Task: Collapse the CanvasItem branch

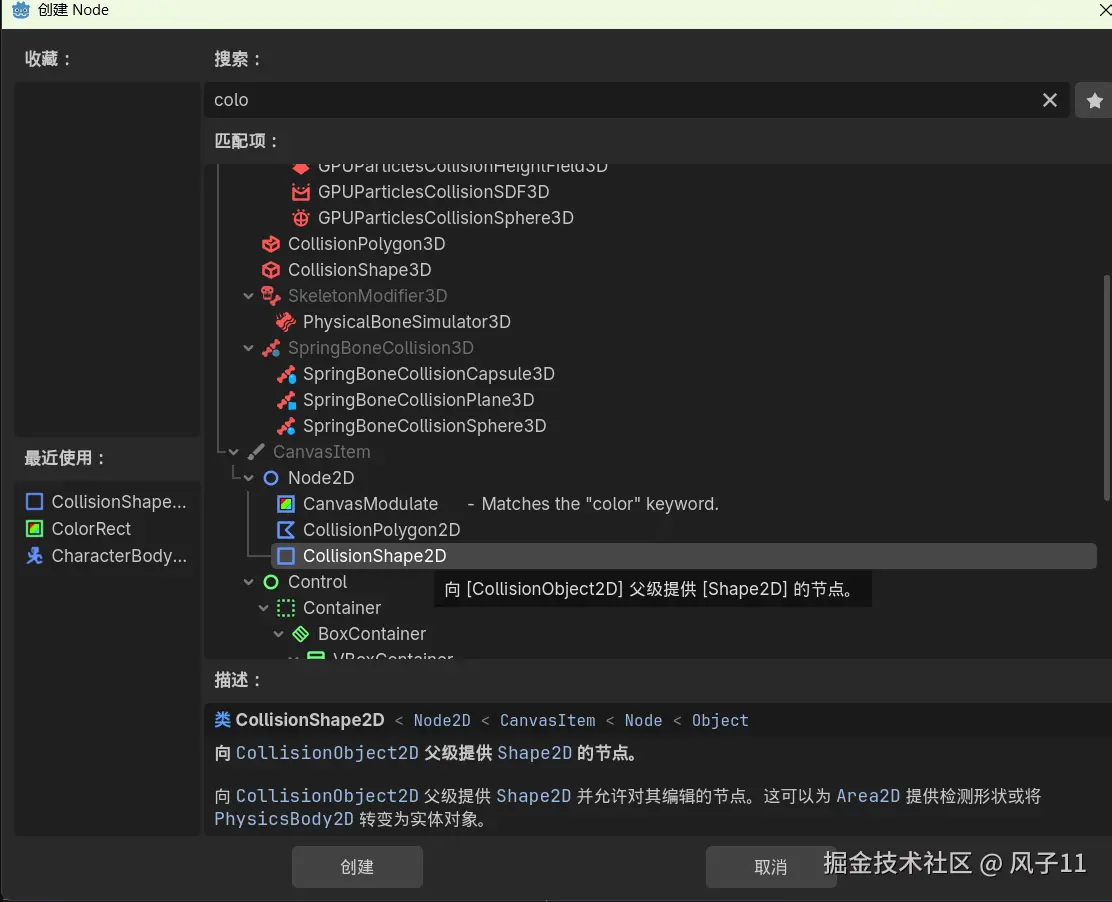Action: [x=233, y=452]
